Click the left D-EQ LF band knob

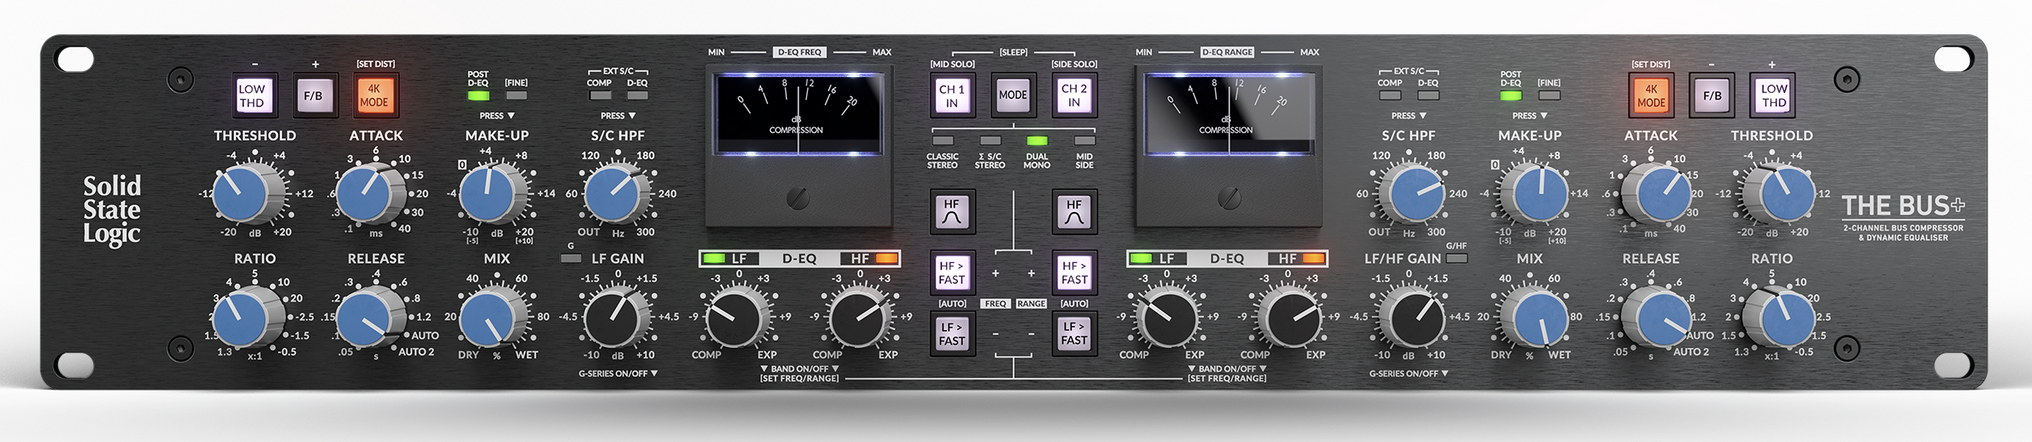pos(736,319)
